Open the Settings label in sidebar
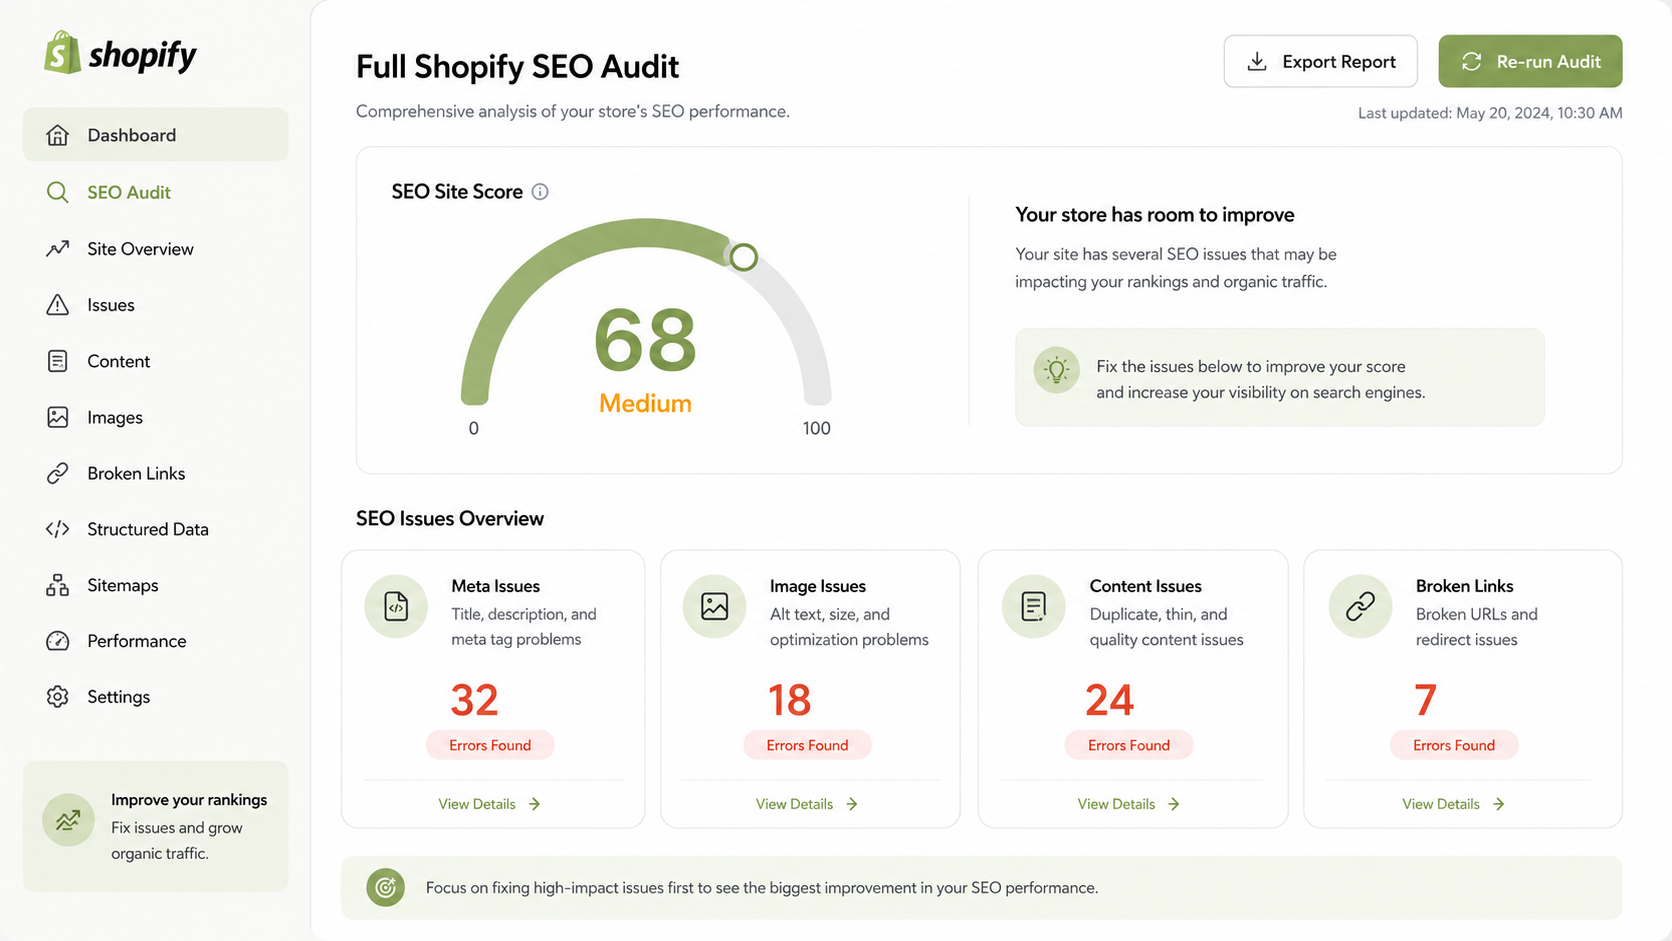 [x=119, y=697]
